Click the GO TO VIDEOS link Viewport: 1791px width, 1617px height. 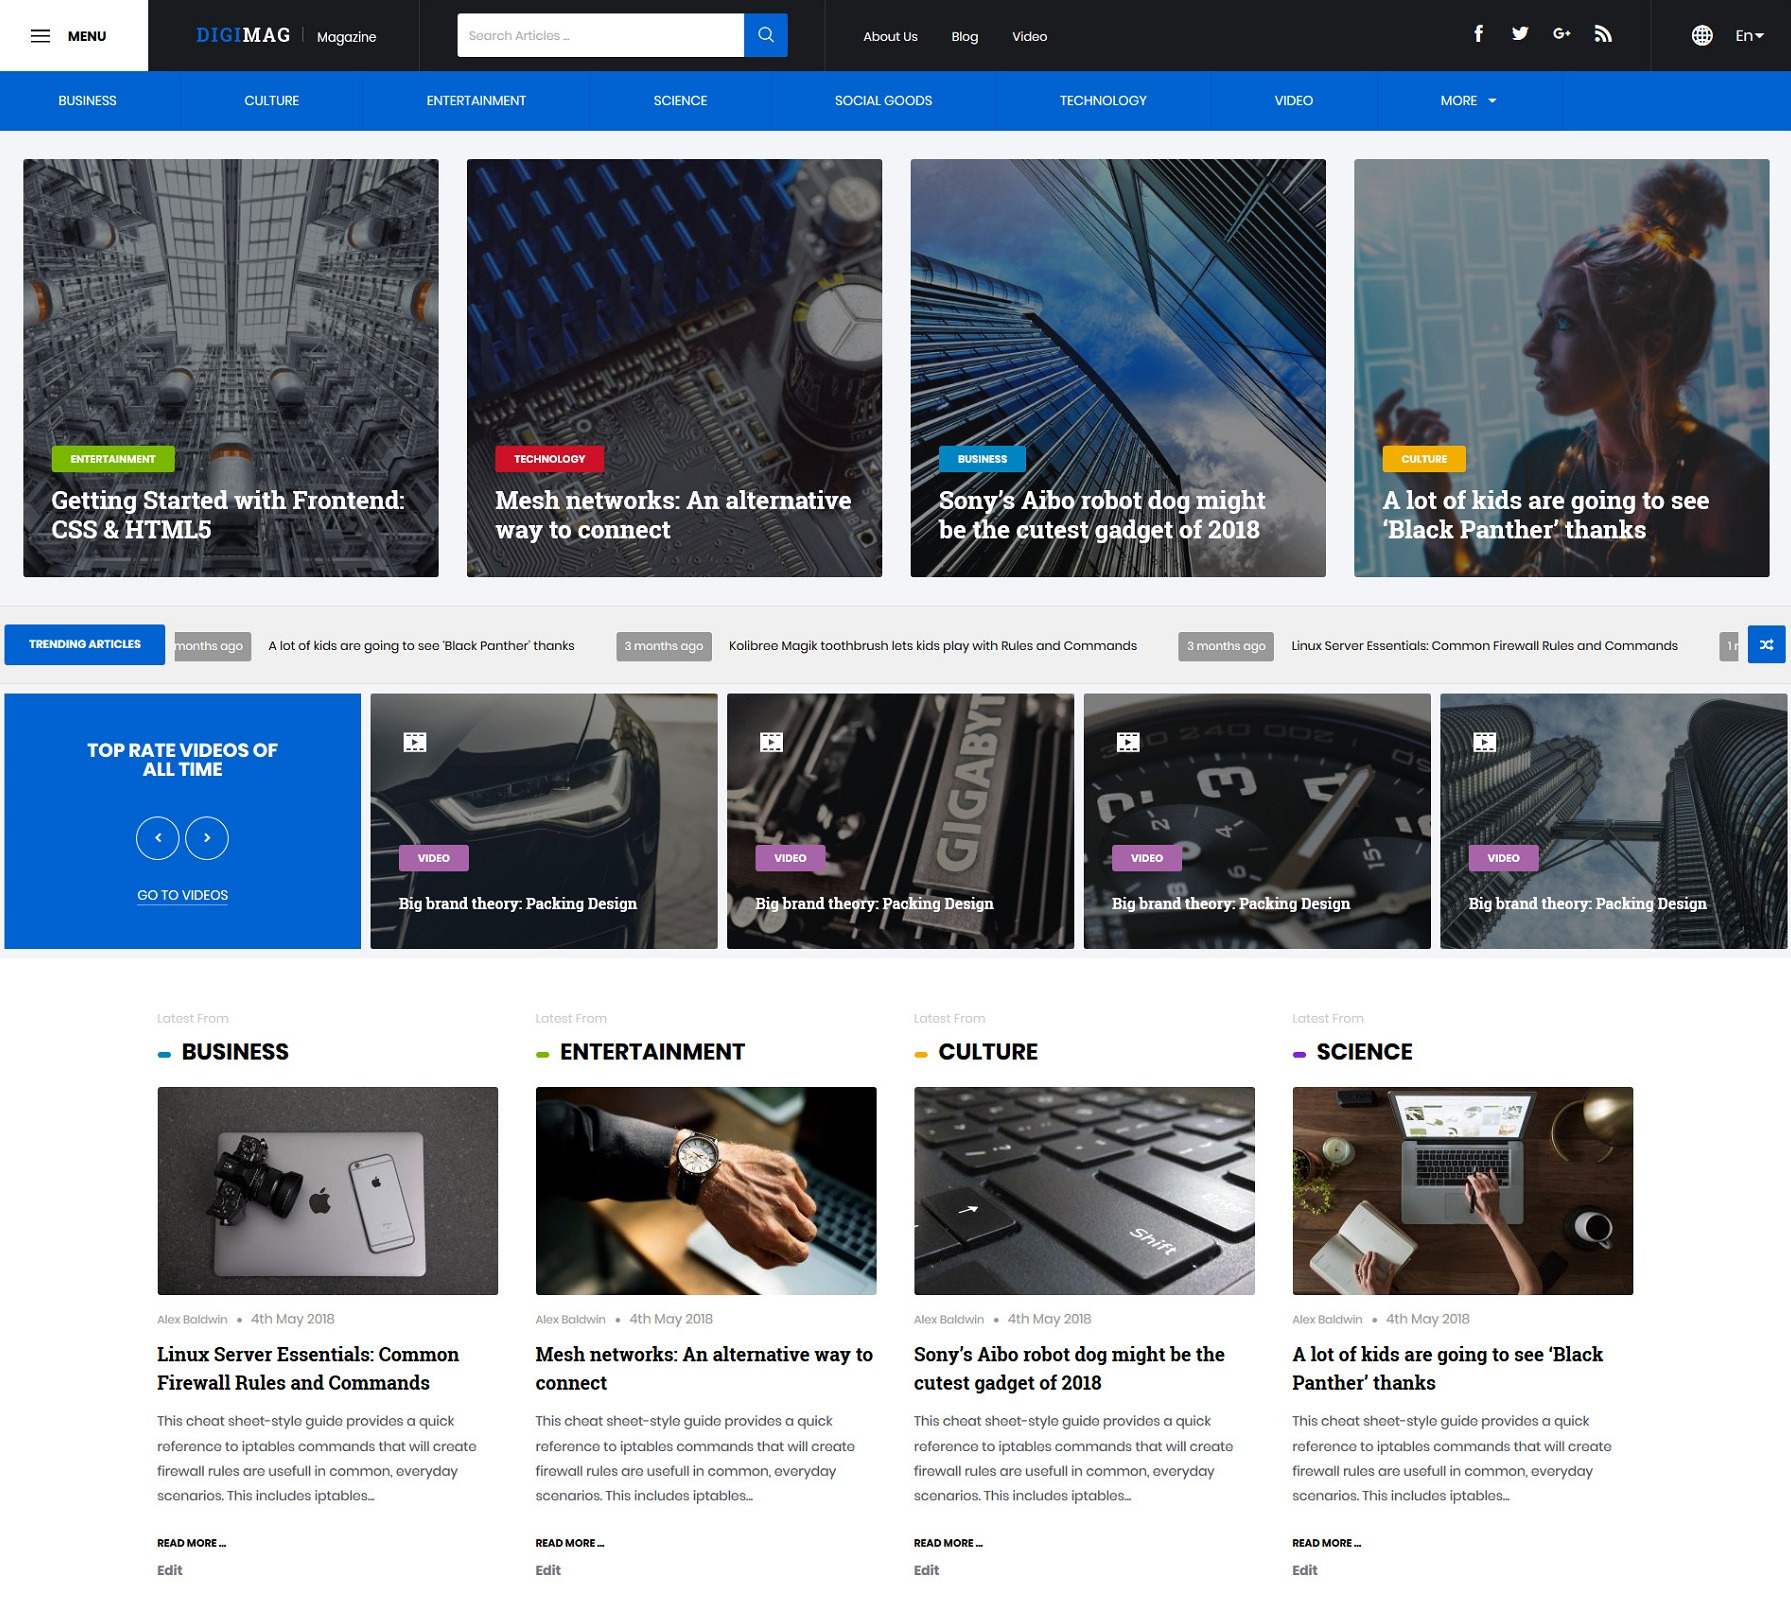tap(182, 895)
